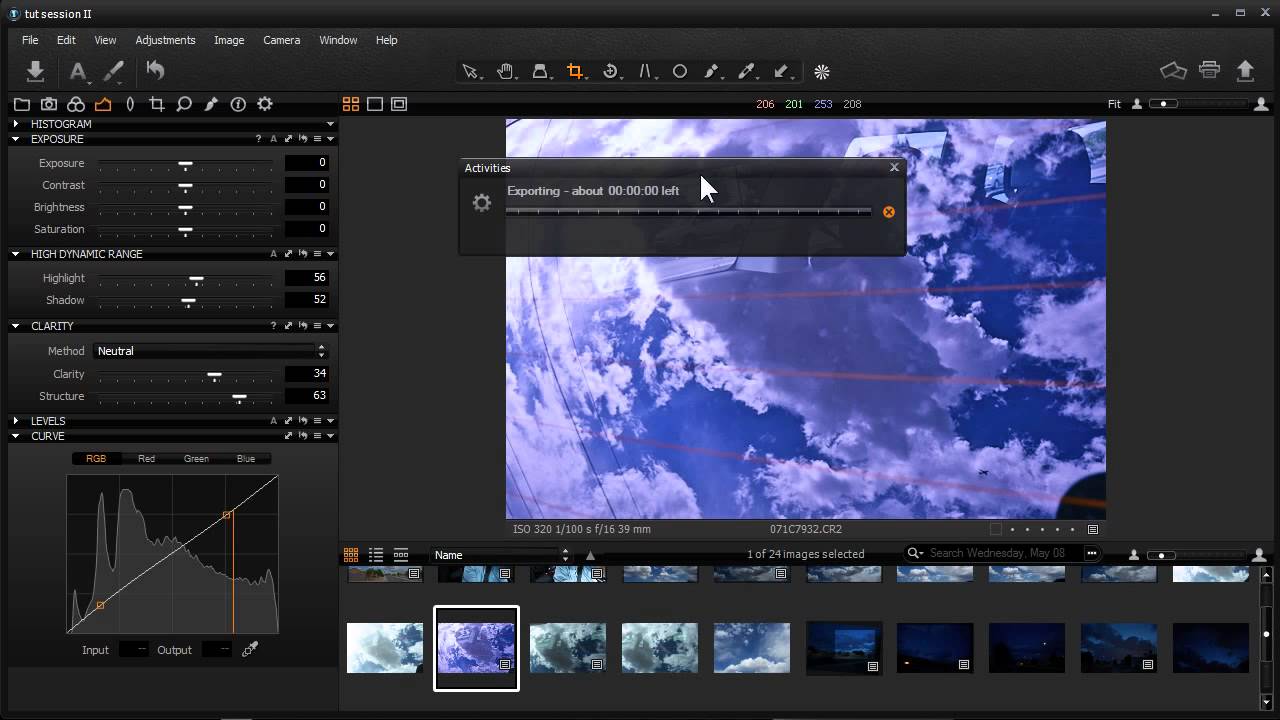Image resolution: width=1280 pixels, height=720 pixels.
Task: Open the Adjustments menu
Action: pos(165,40)
